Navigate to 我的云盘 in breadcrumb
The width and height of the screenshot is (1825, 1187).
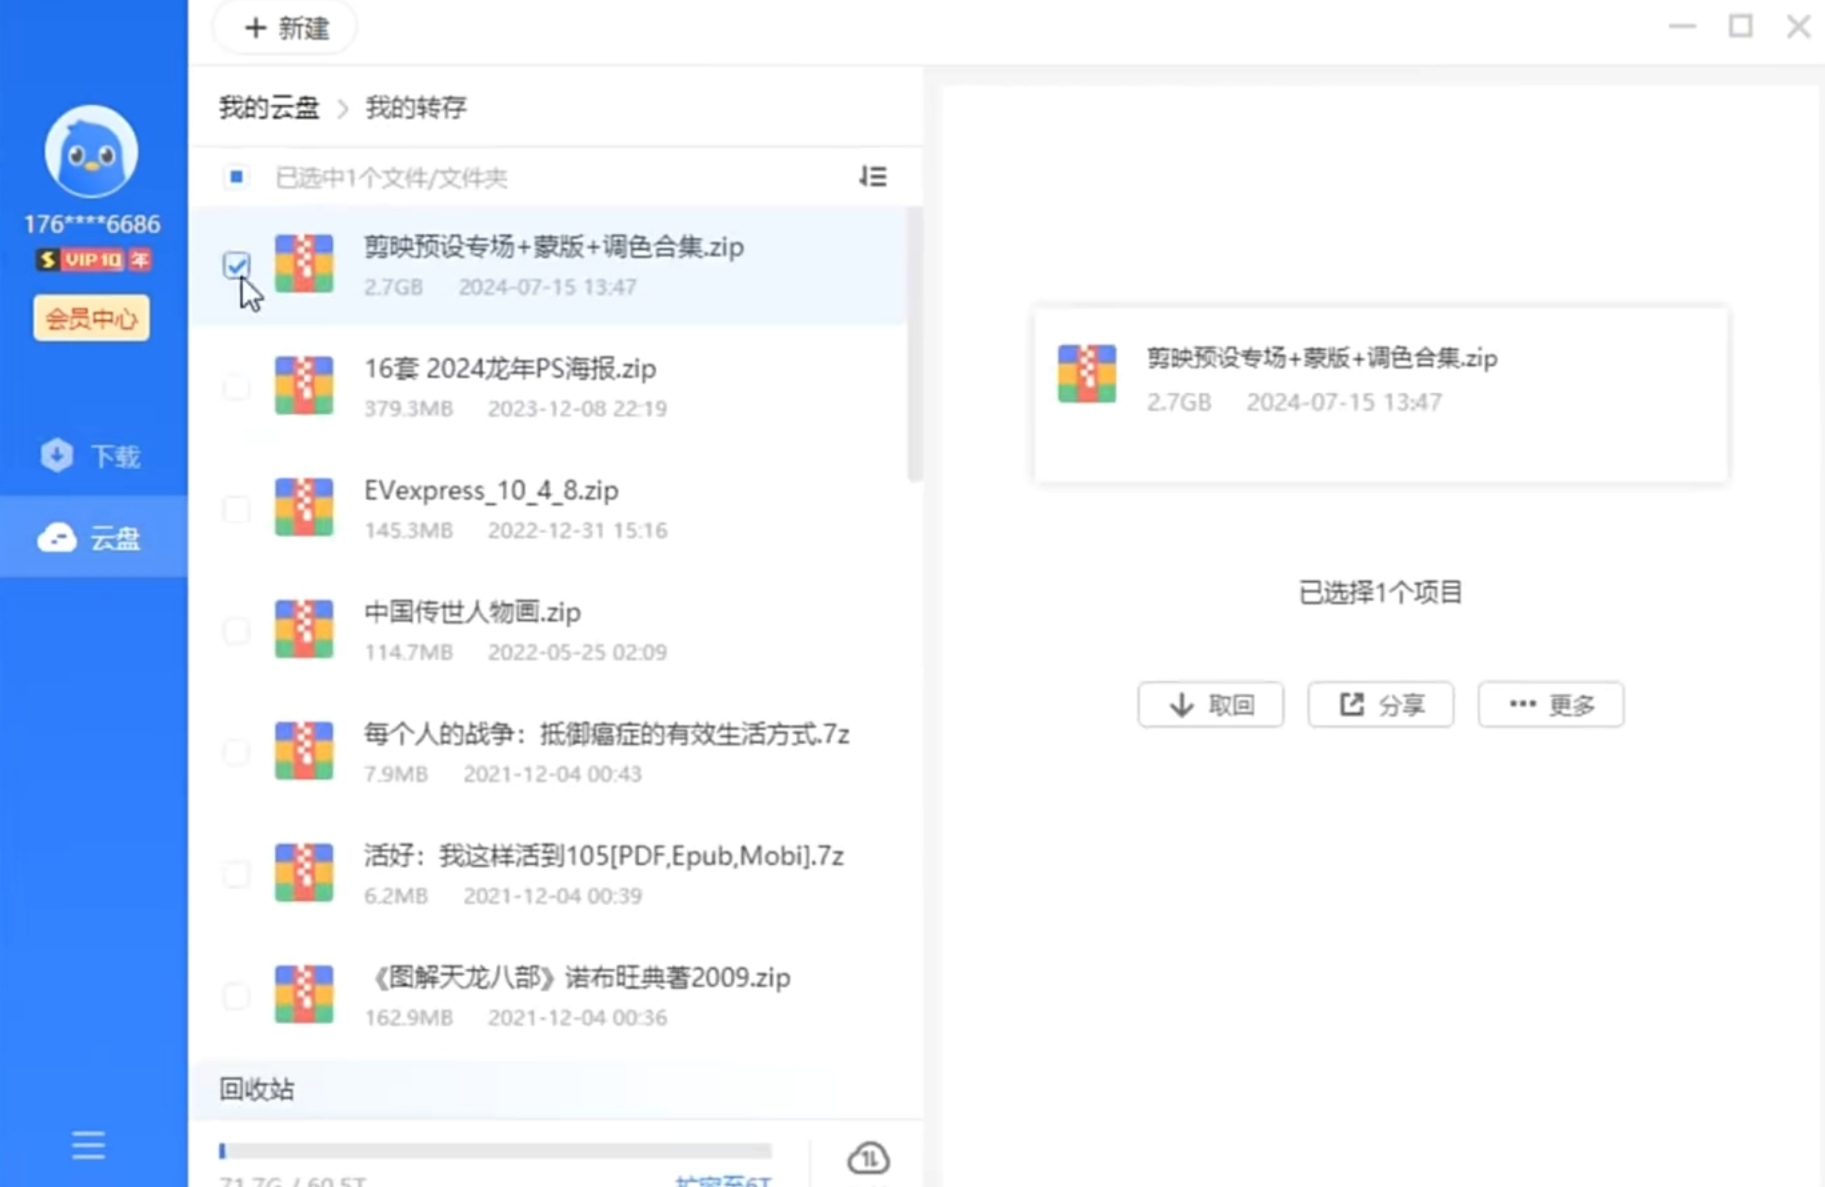coord(269,107)
